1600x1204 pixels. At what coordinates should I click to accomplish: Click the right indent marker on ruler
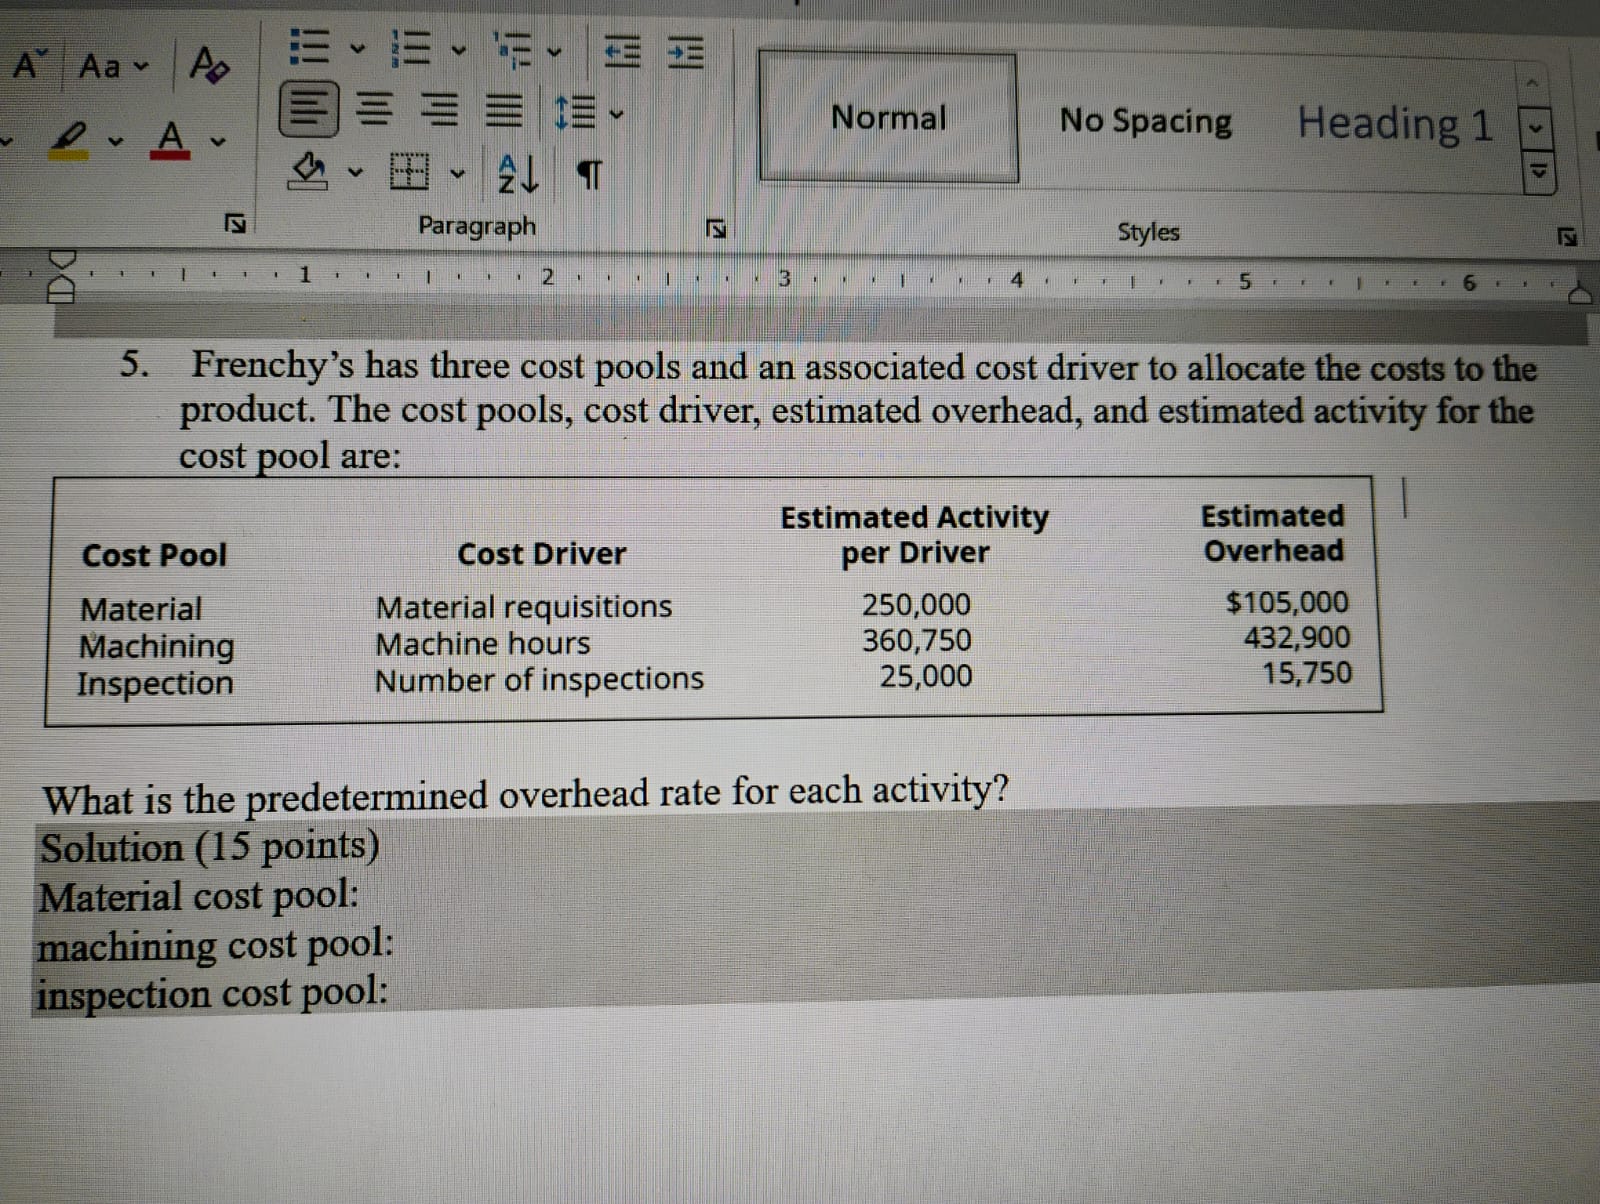(1579, 294)
